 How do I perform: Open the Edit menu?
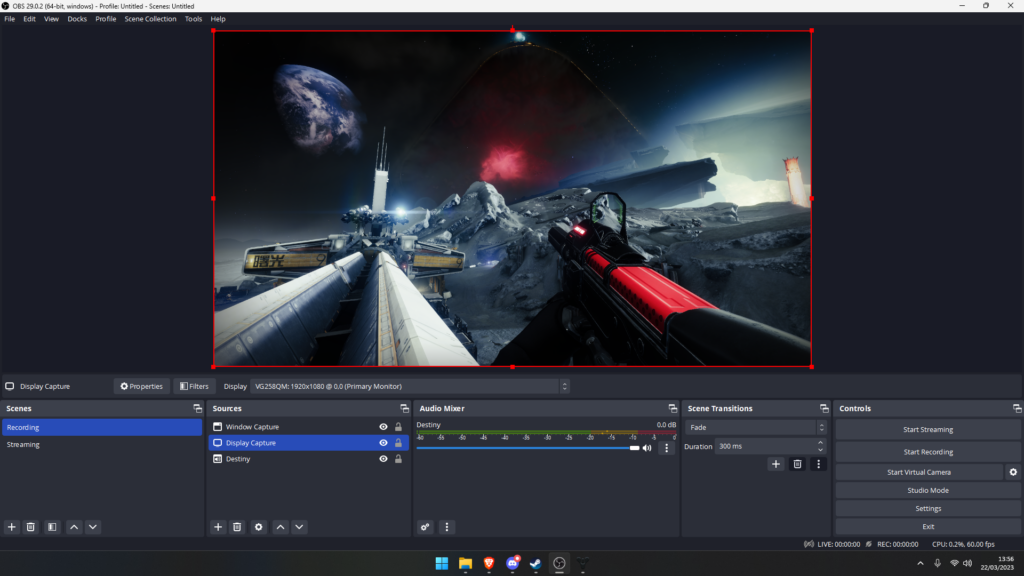pos(29,19)
